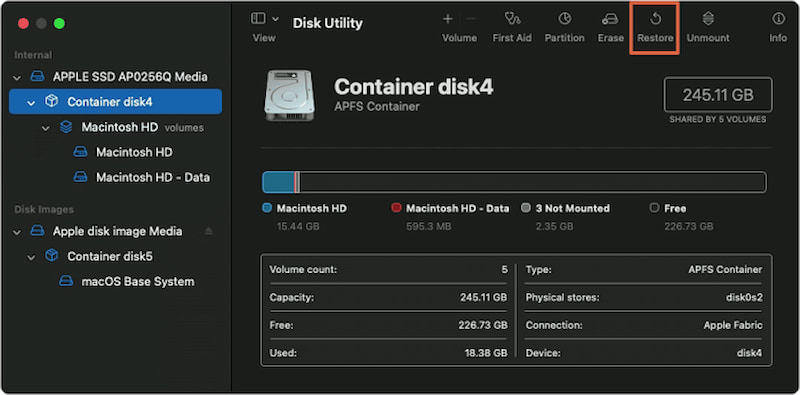
Task: Click the APFS Container subtitle
Action: point(377,107)
